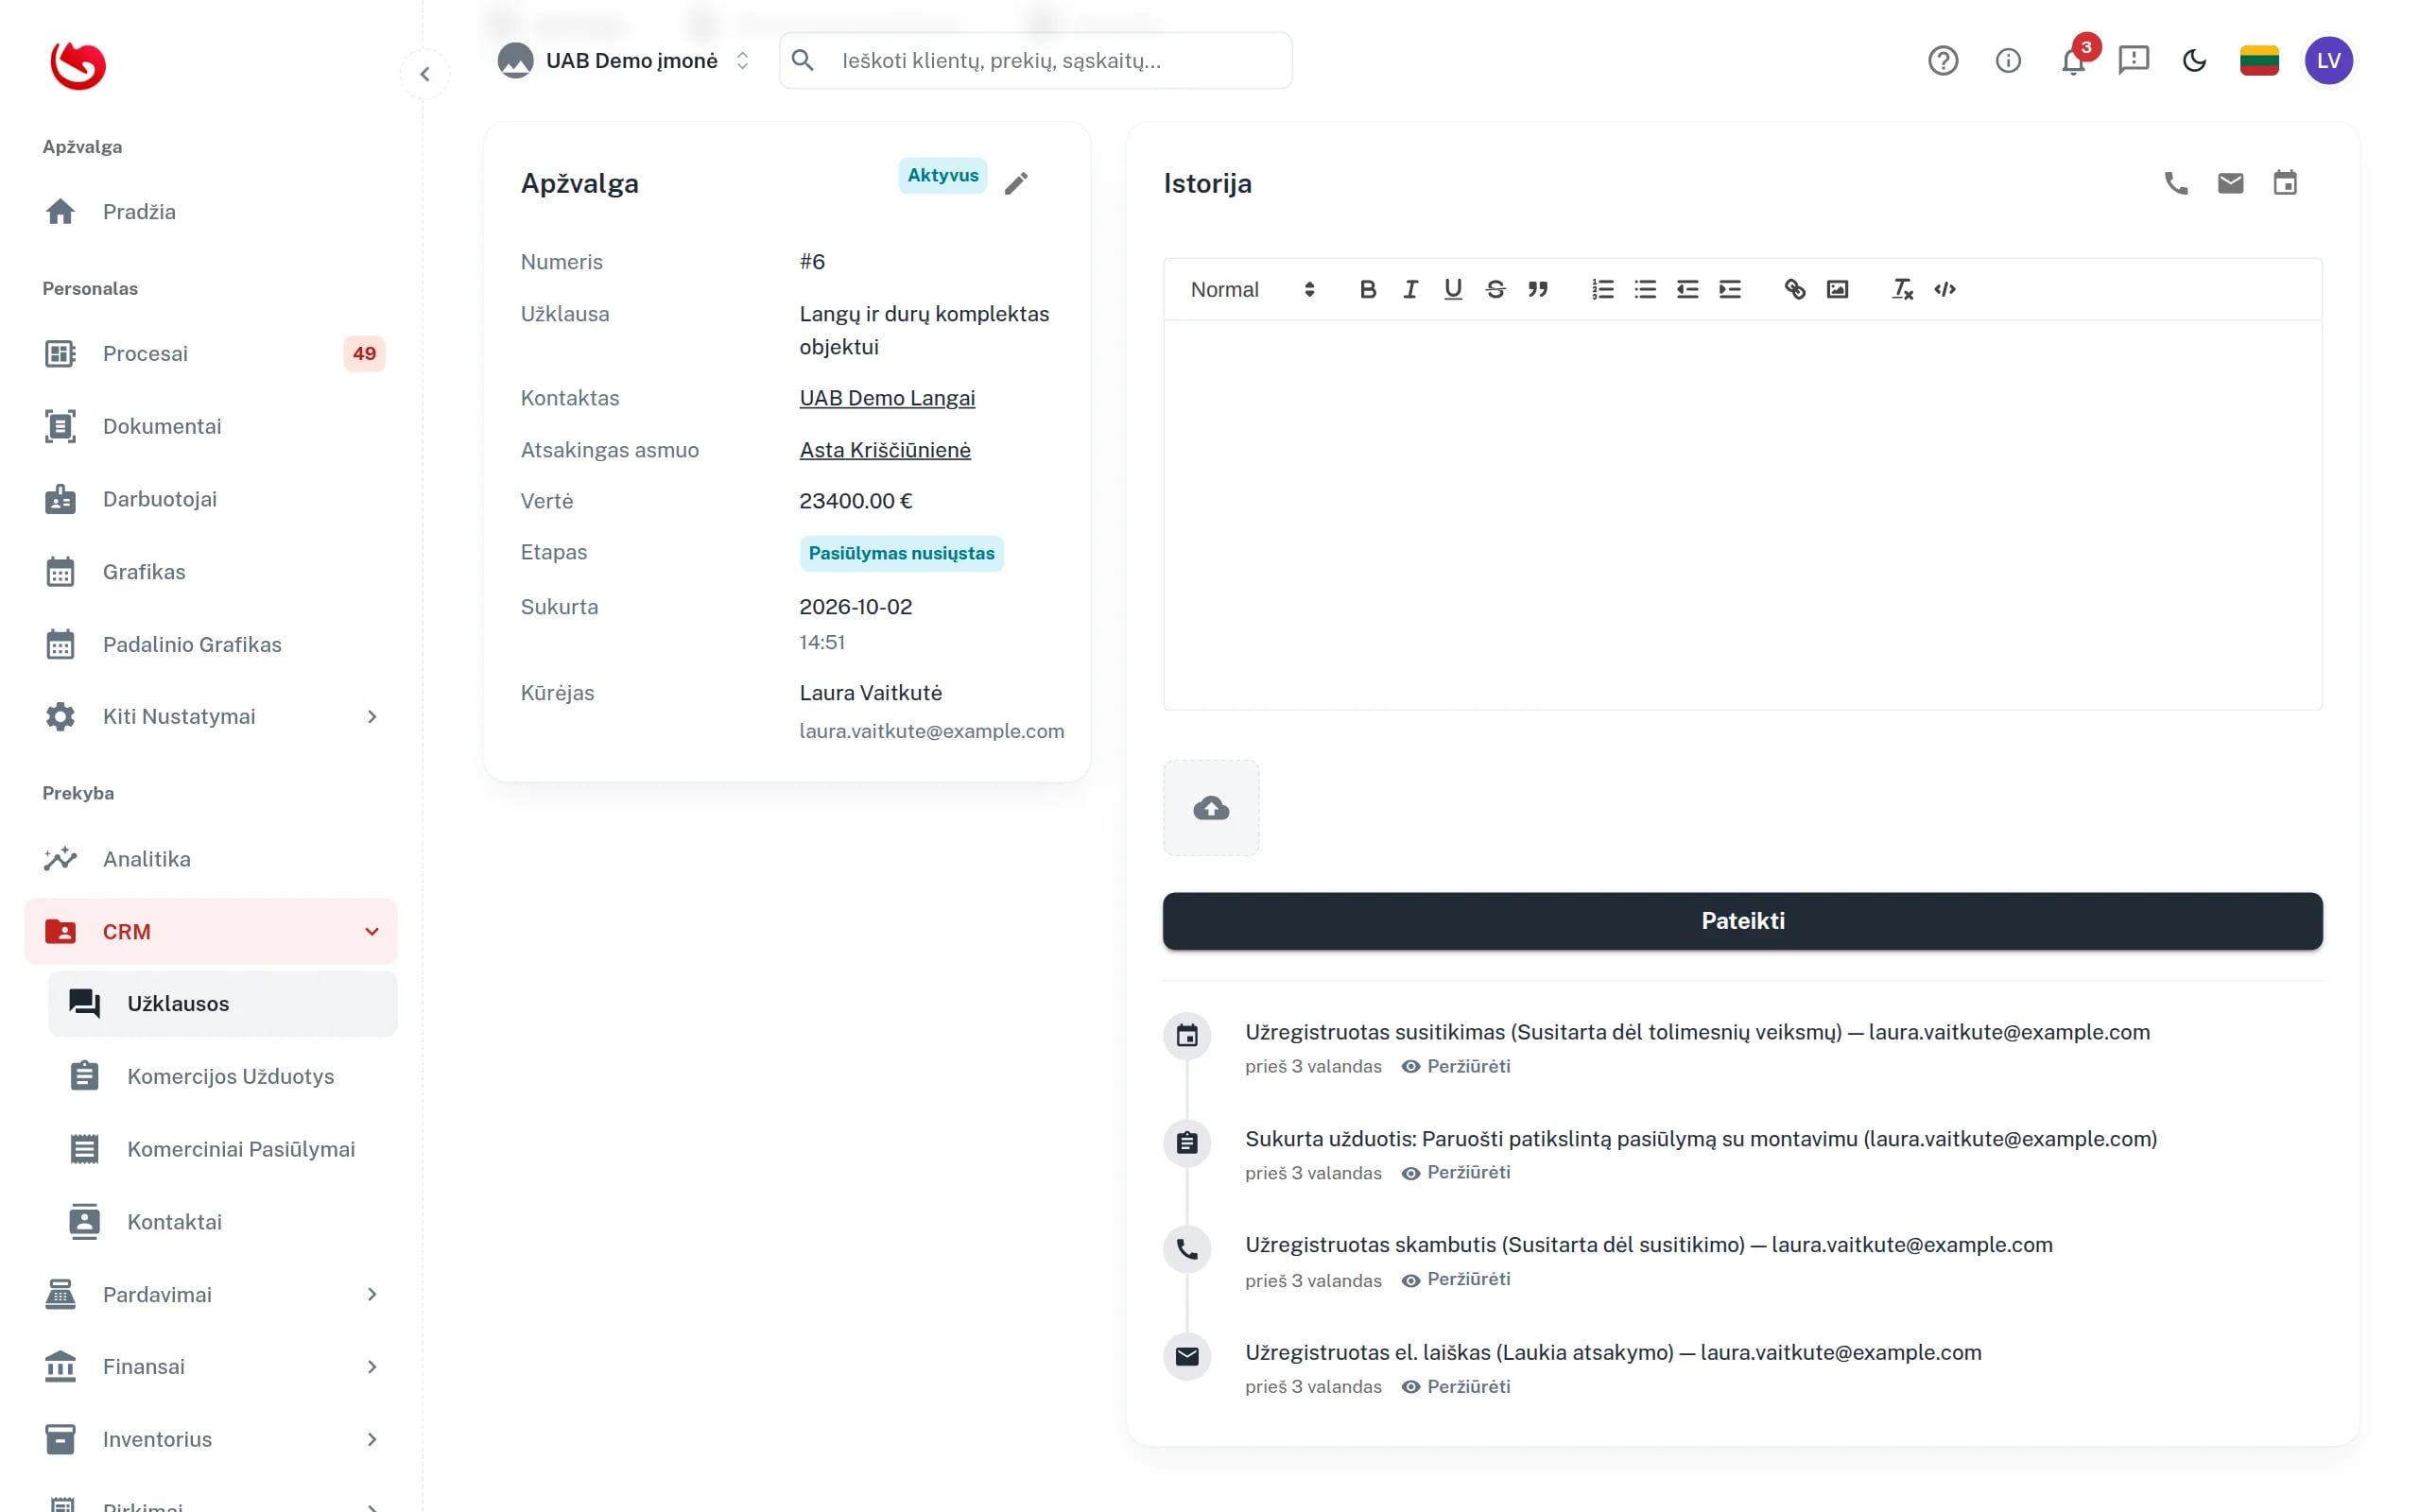Edit Apžvalga details with pencil icon
The image size is (2420, 1512).
(x=1016, y=183)
